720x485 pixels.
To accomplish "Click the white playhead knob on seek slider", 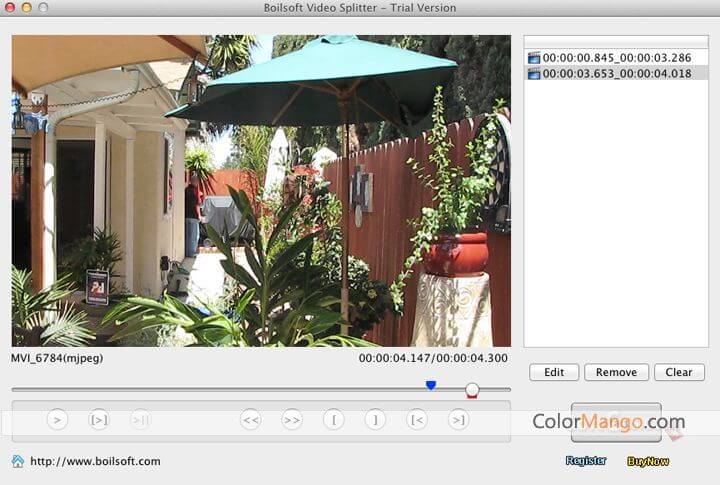I will [472, 389].
